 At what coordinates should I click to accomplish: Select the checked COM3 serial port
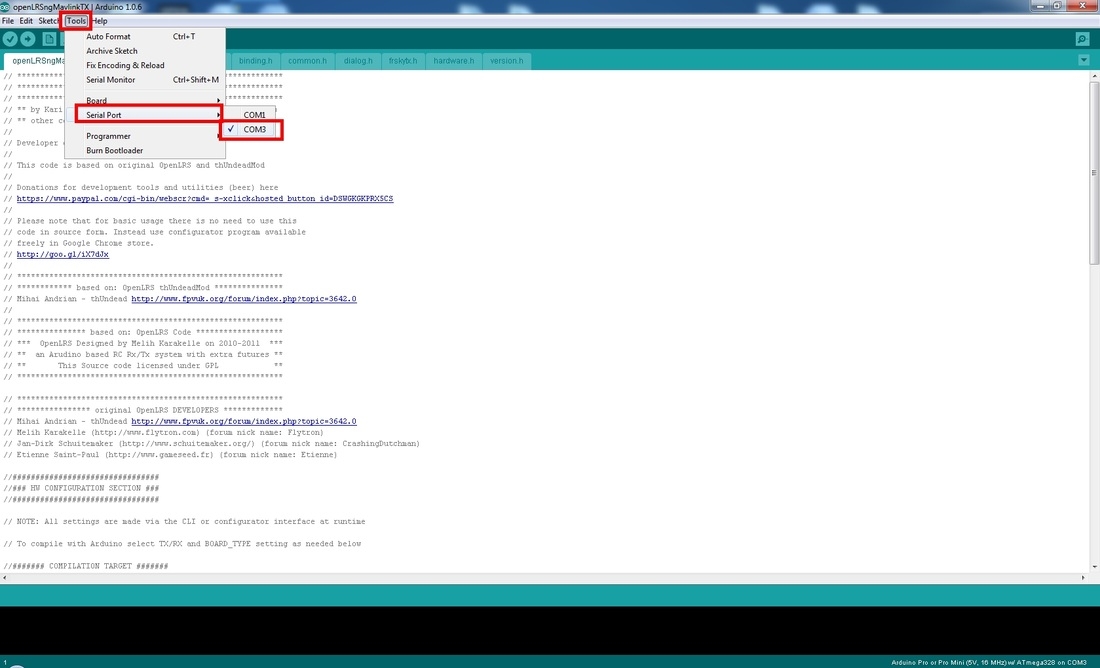(x=254, y=130)
